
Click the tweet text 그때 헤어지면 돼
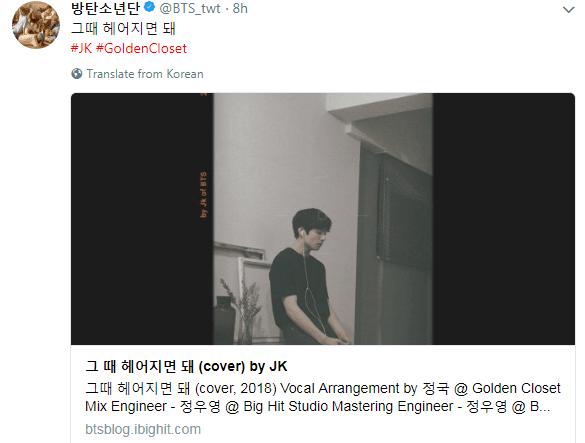click(x=123, y=29)
